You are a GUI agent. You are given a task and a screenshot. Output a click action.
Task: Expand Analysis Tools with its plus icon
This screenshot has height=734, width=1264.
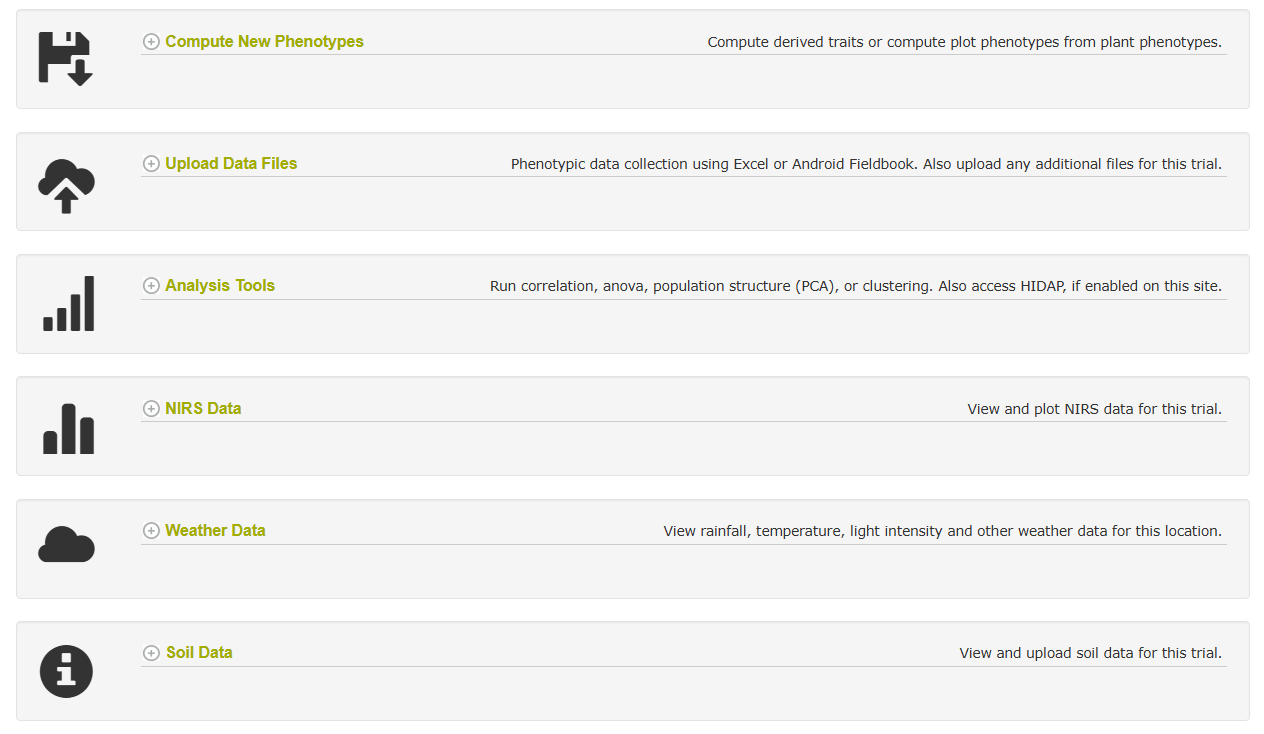click(151, 286)
